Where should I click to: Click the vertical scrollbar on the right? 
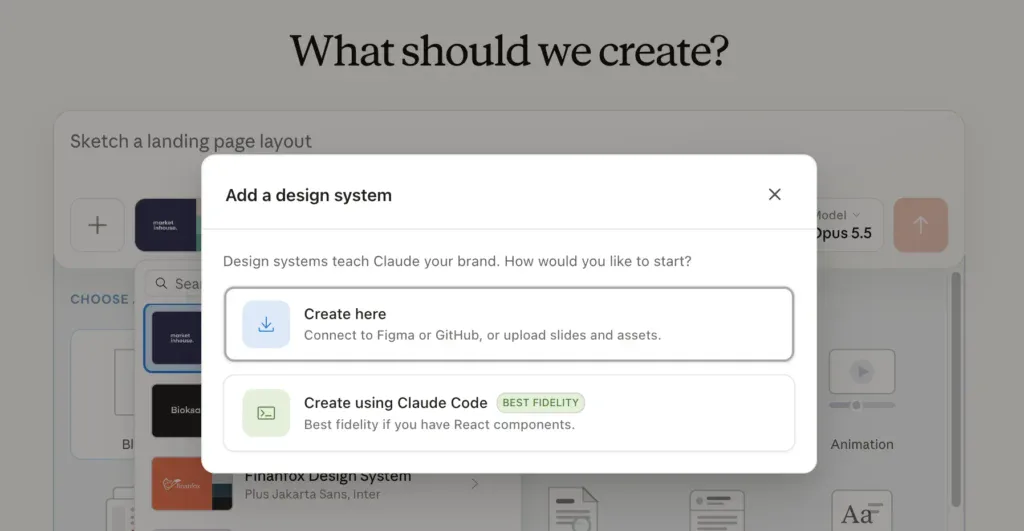coord(955,389)
